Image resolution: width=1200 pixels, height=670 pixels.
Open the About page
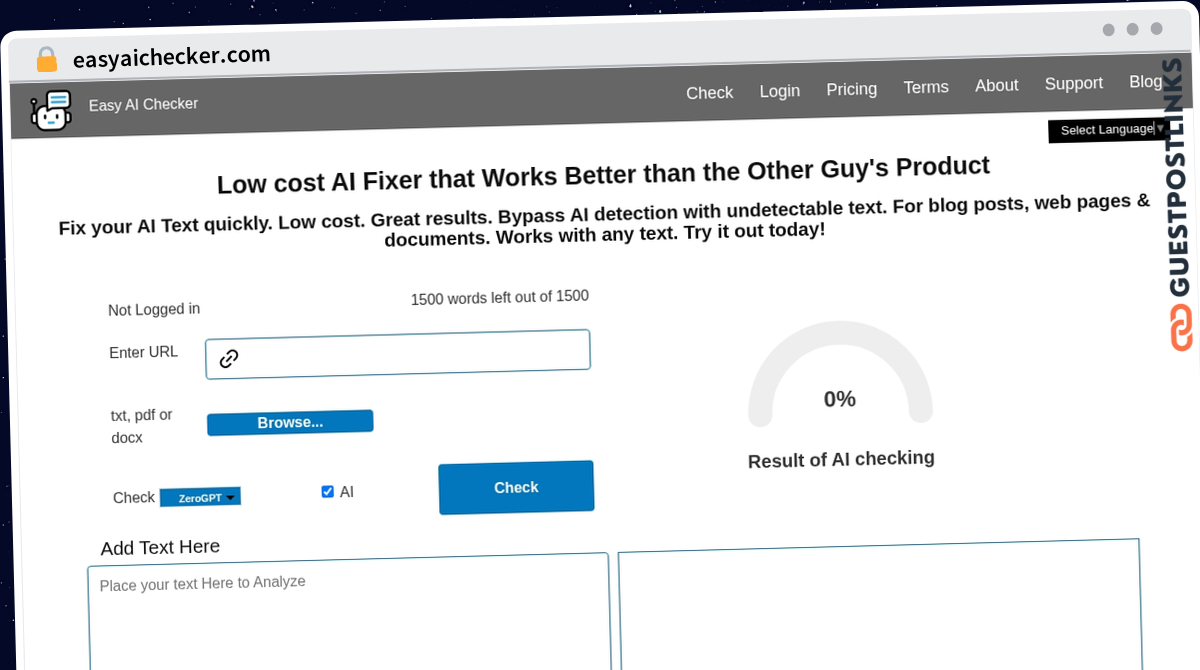997,85
